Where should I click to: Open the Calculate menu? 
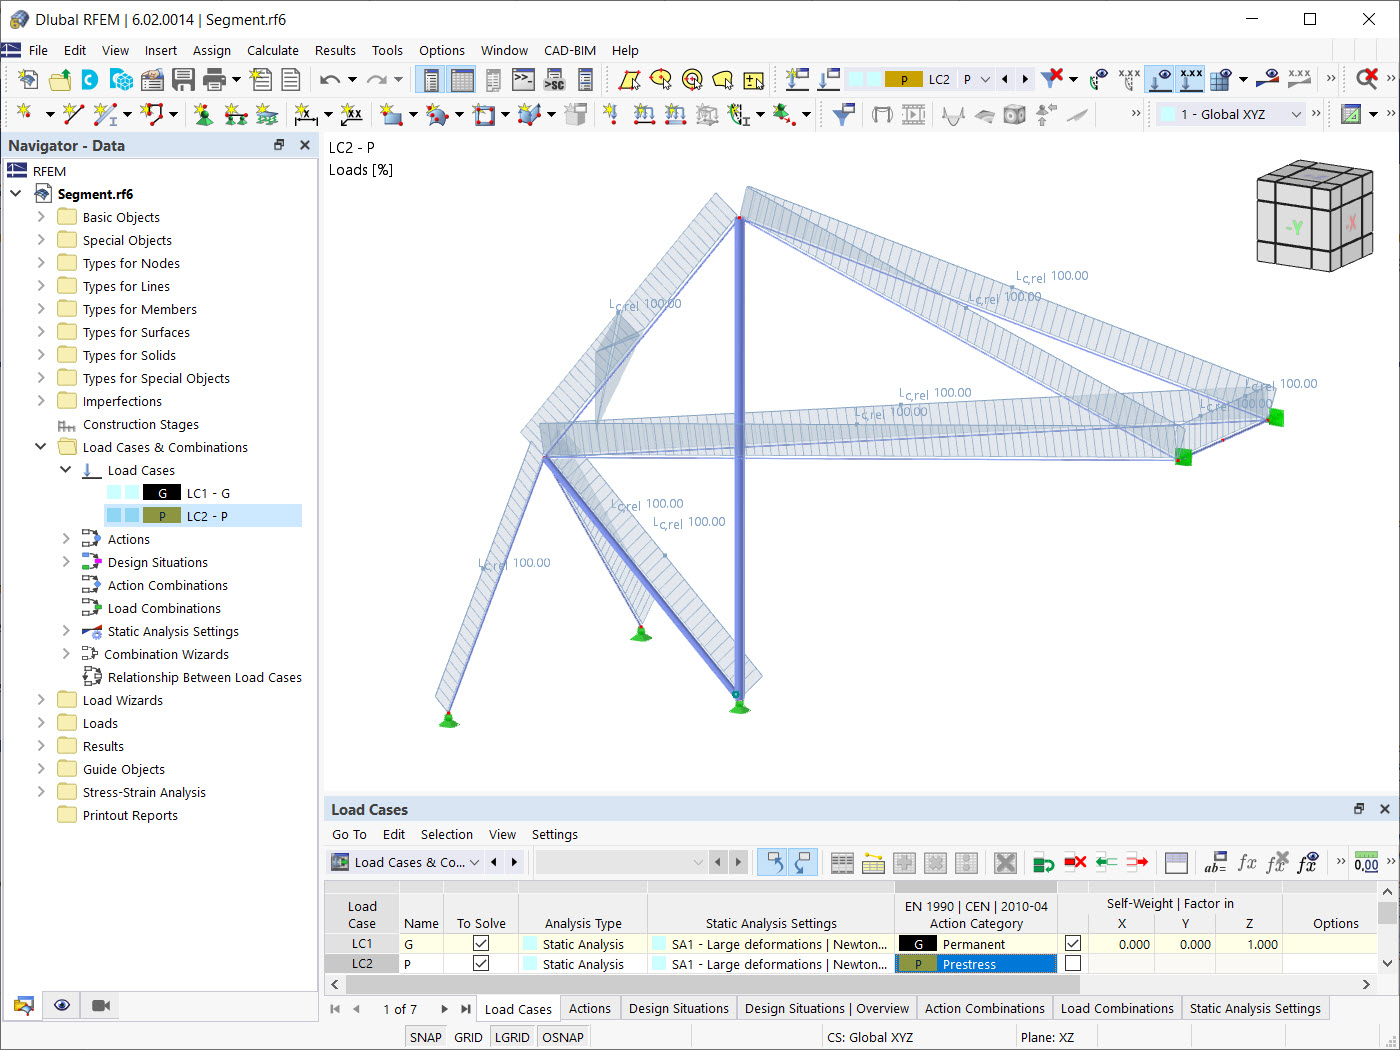click(273, 50)
